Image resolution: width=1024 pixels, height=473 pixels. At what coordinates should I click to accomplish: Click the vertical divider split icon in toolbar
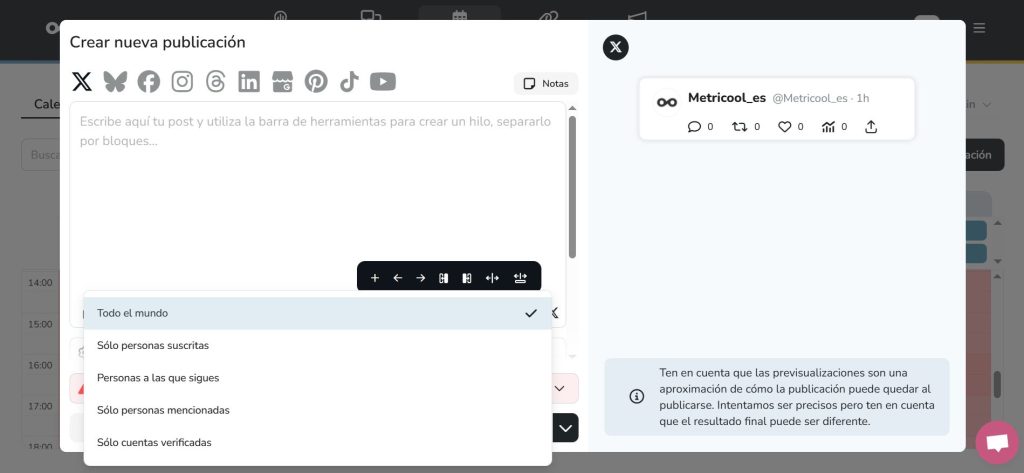point(492,278)
